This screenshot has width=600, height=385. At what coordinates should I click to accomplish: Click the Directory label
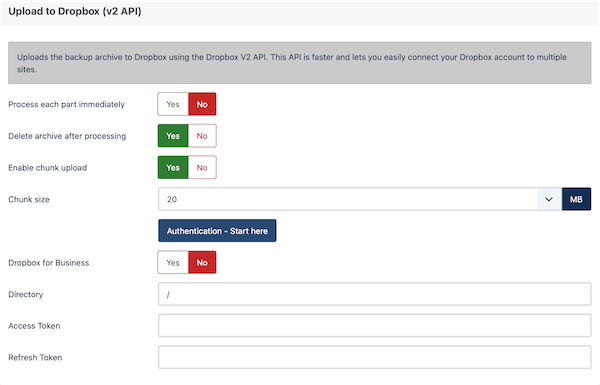26,295
